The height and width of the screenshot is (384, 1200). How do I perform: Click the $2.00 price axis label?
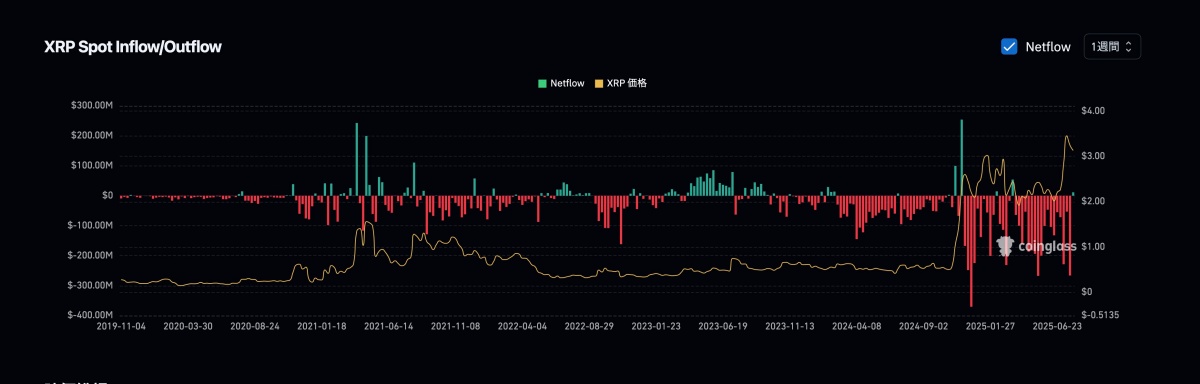pos(1093,201)
